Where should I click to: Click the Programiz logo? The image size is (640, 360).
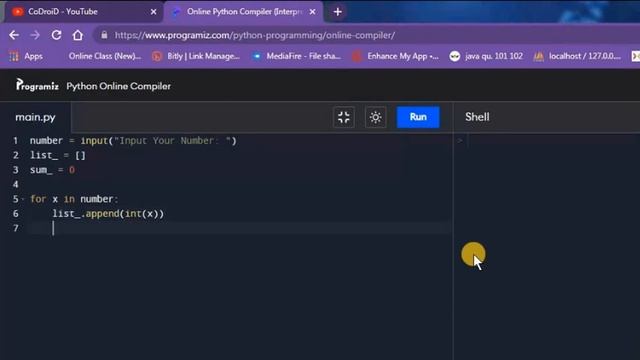tap(37, 85)
